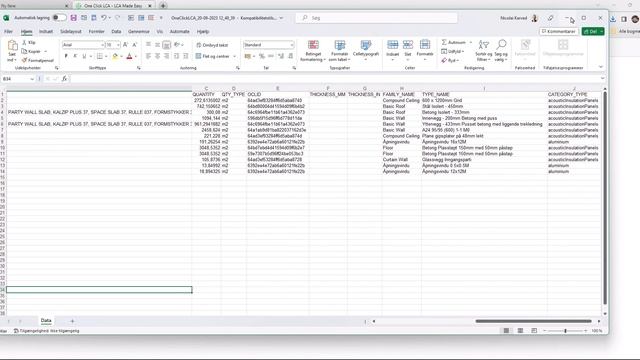Image resolution: width=640 pixels, height=360 pixels.
Task: Right-align the cell text
Action: tap(167, 56)
